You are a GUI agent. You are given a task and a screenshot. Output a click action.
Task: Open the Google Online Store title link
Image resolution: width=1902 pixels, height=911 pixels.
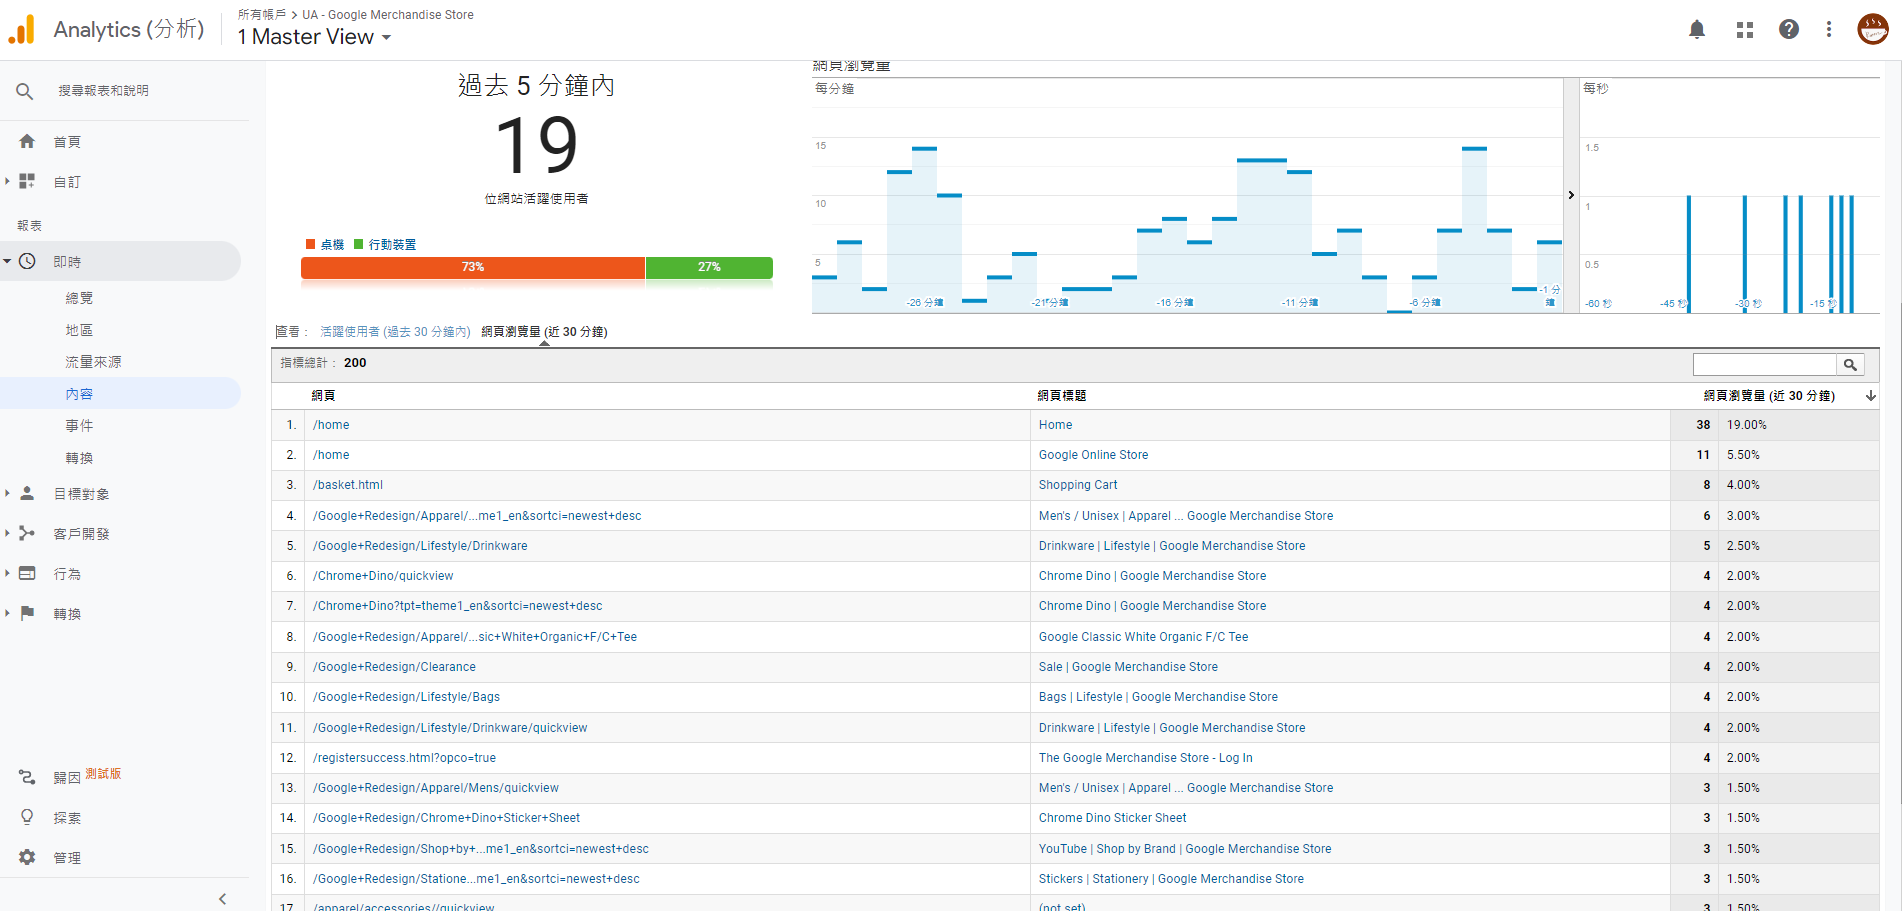click(1093, 455)
